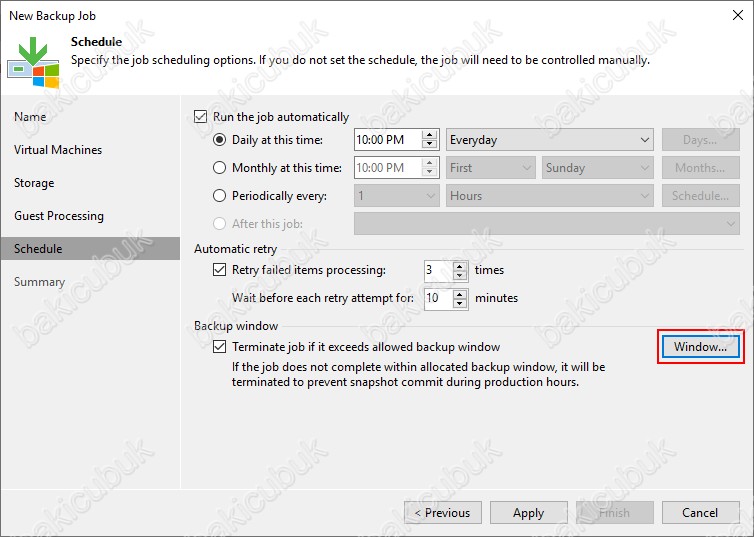Screen dimensions: 754x537
Task: Click the Days... button
Action: tap(701, 140)
